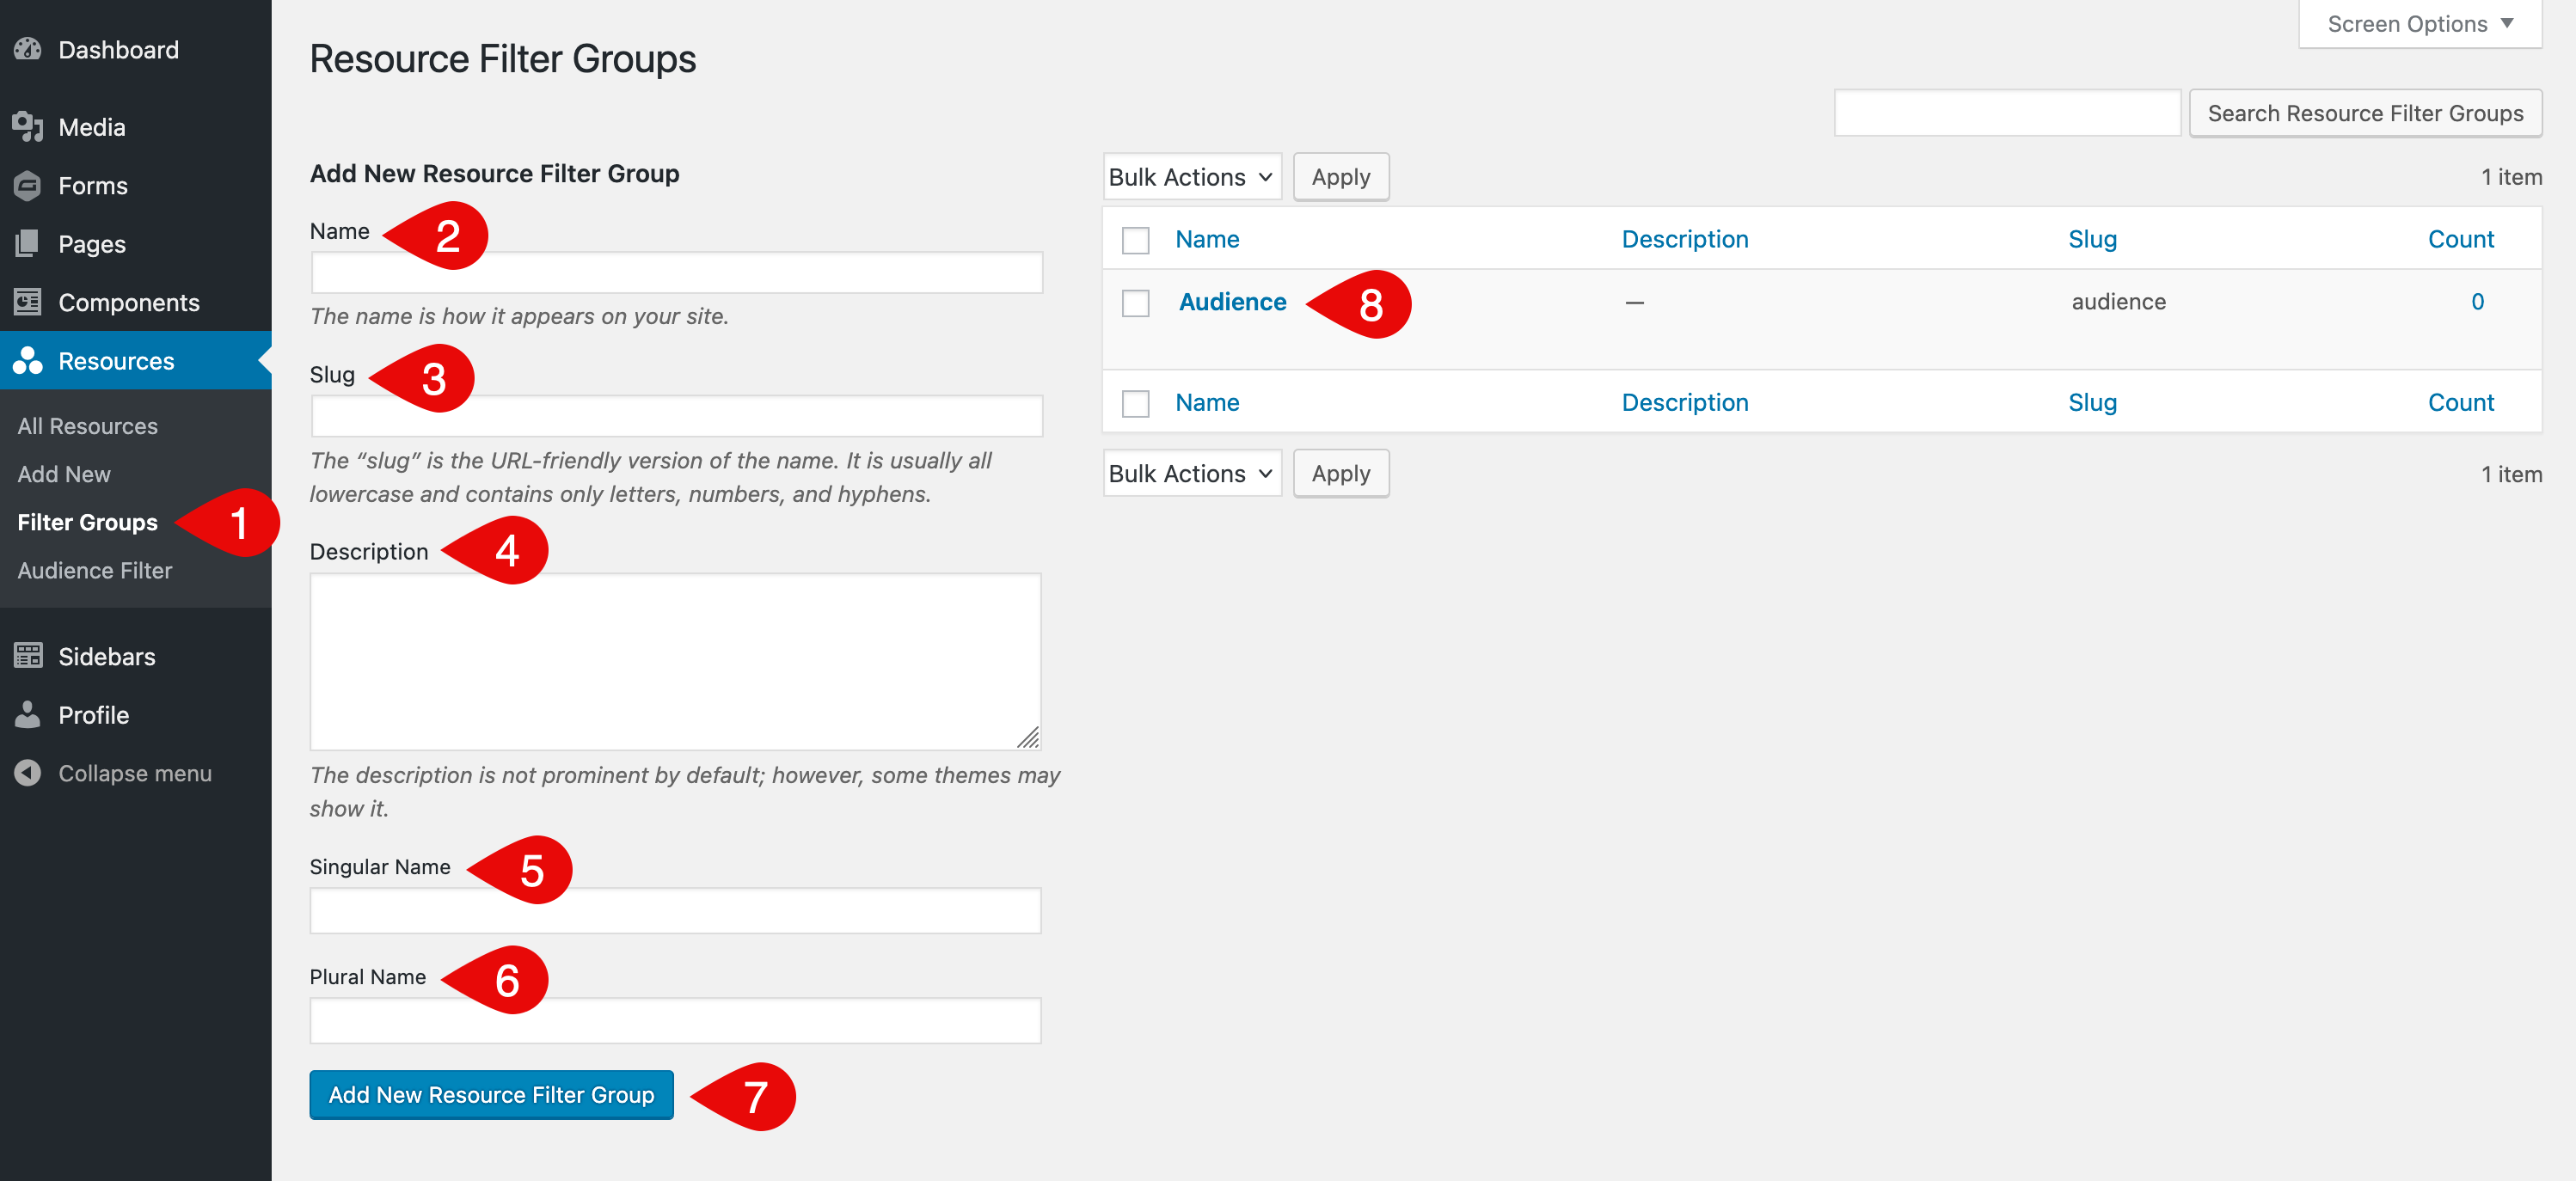Sort by Name in table footer
This screenshot has width=2576, height=1181.
click(x=1207, y=402)
